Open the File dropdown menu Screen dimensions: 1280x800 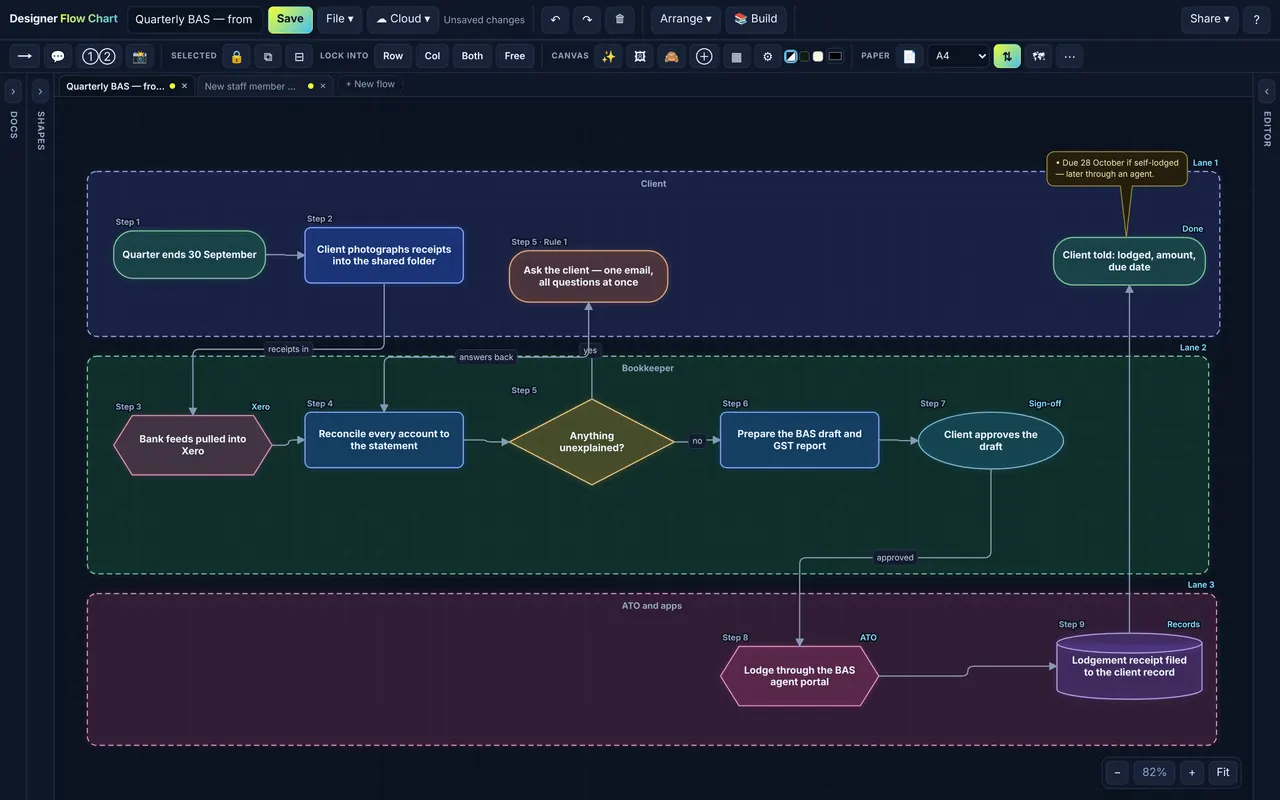click(340, 19)
